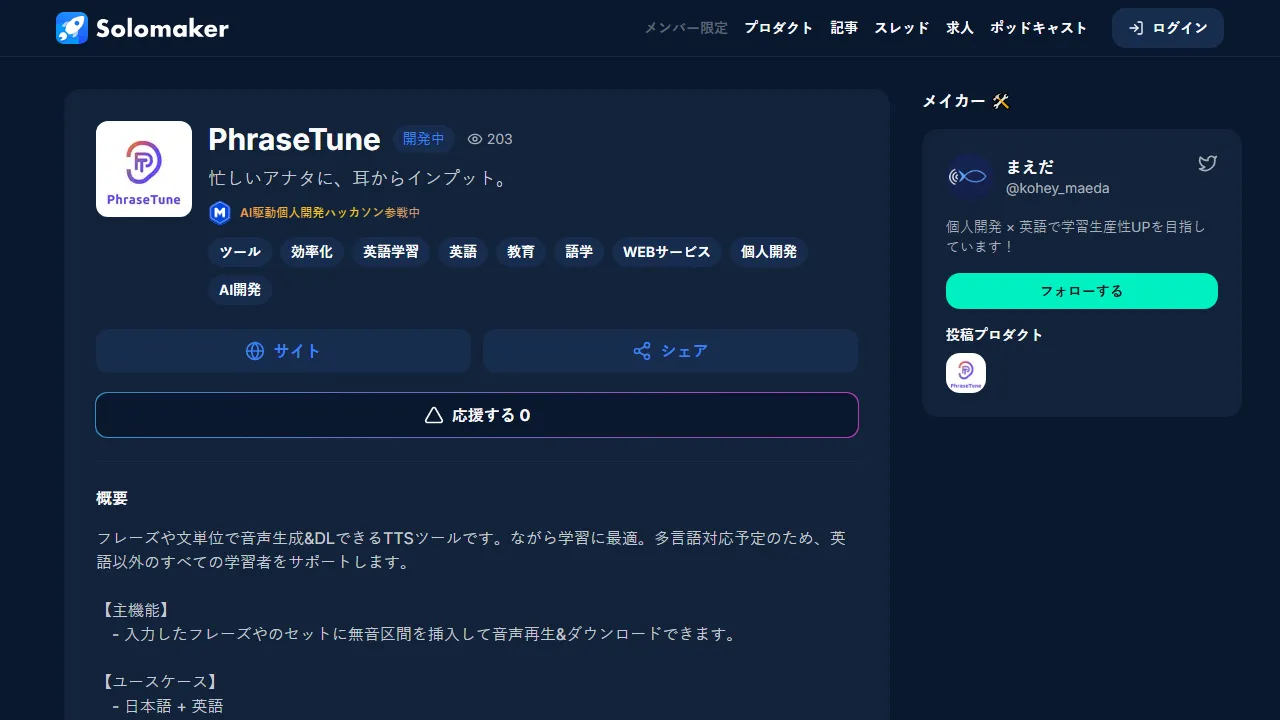The image size is (1280, 720).
Task: Click the WEBサービス tag
Action: pyautogui.click(x=666, y=252)
